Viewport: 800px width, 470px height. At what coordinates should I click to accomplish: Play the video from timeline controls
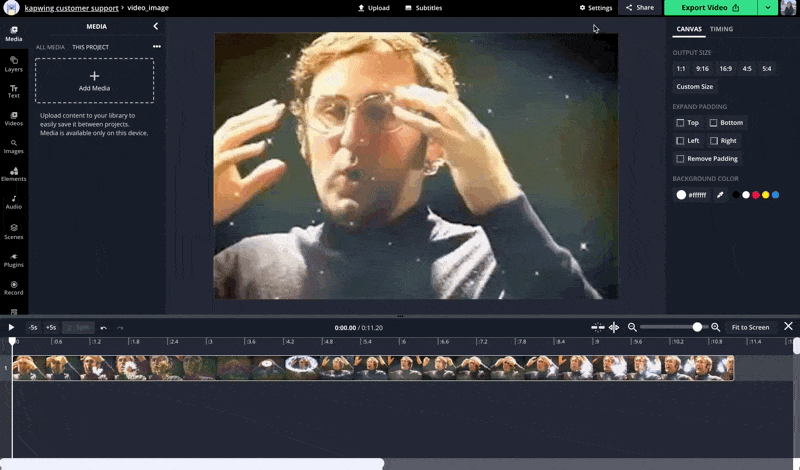click(x=11, y=328)
